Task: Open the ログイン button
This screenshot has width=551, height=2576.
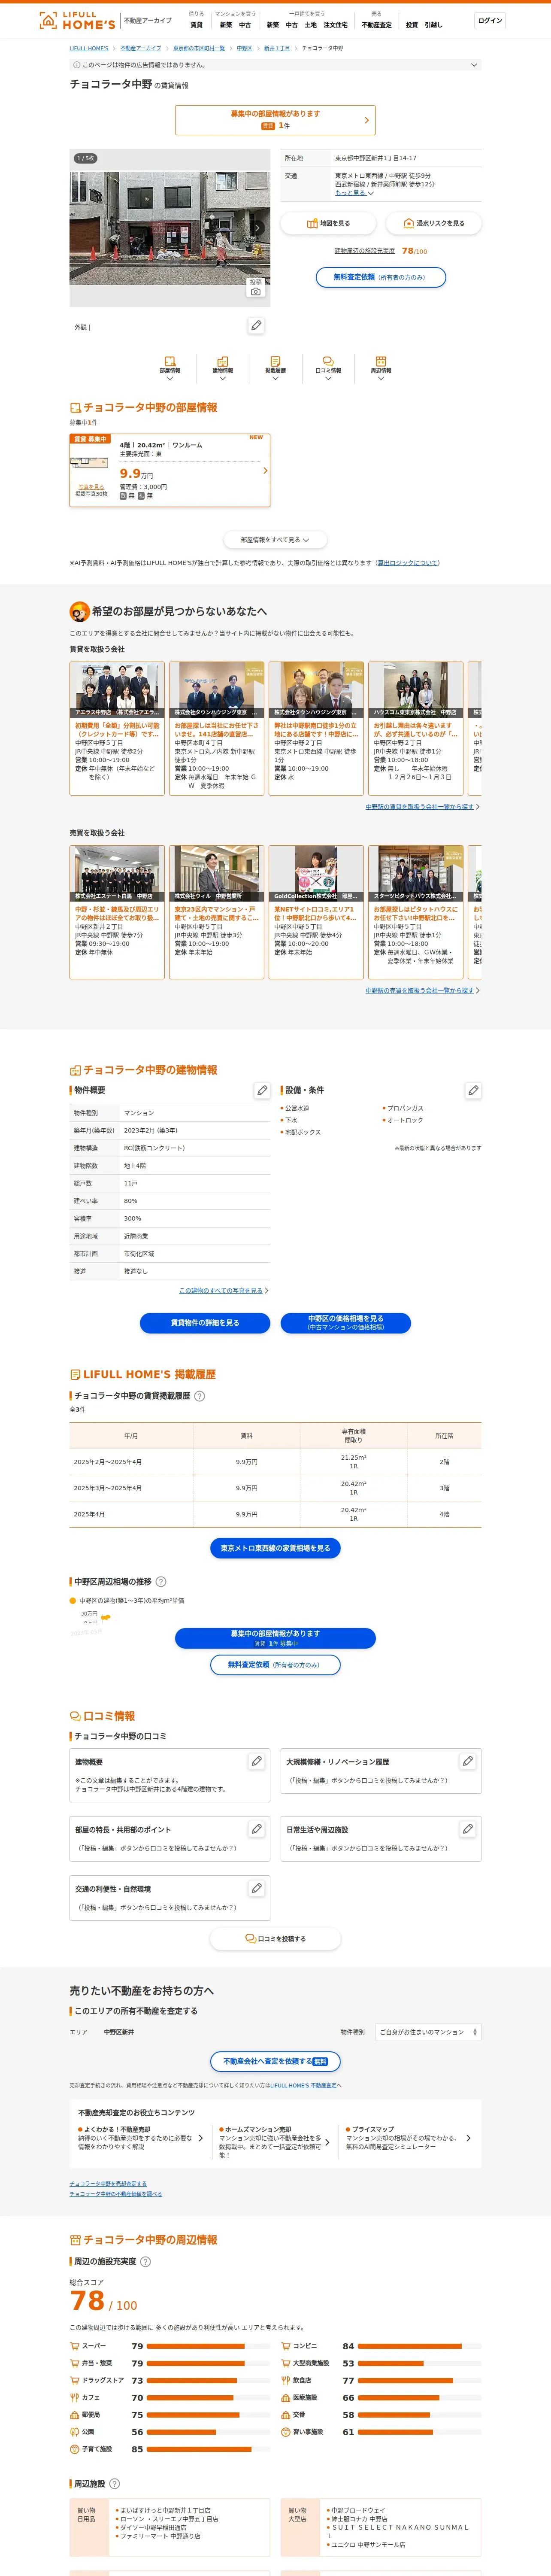Action: [490, 20]
